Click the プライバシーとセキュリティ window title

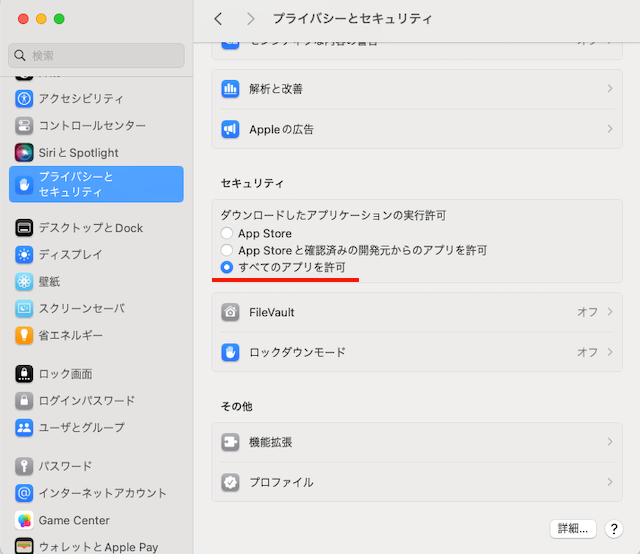click(352, 19)
